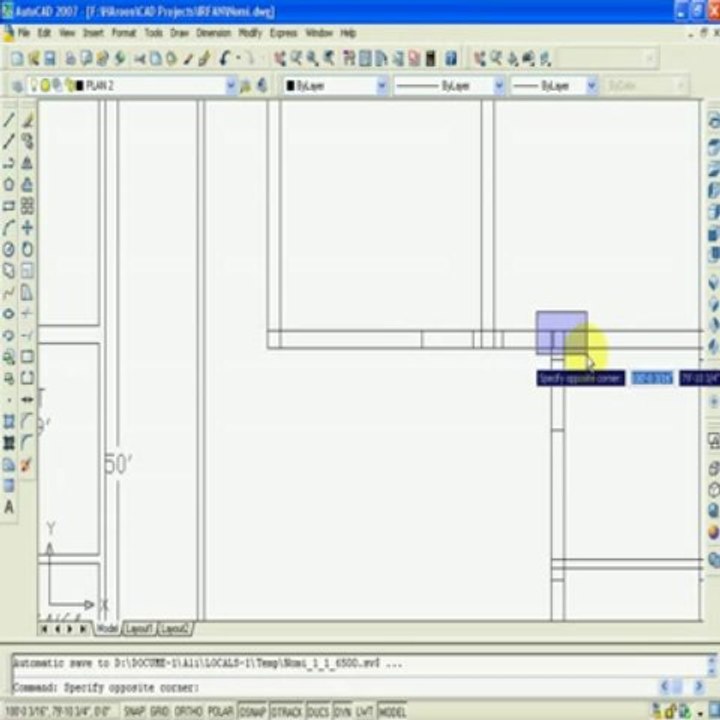Toggle LWT lineweight display
Screen dimensions: 720x720
tap(365, 711)
